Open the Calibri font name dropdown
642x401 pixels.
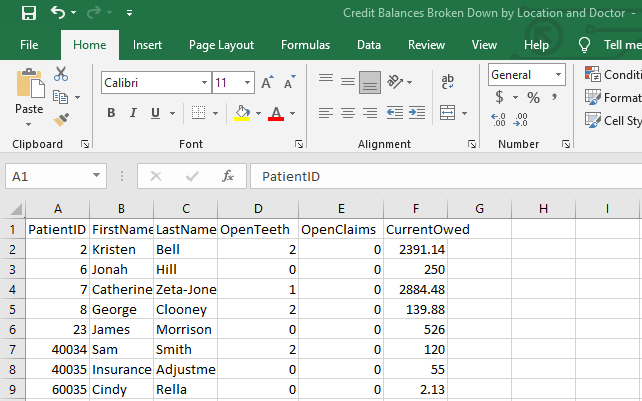click(204, 83)
